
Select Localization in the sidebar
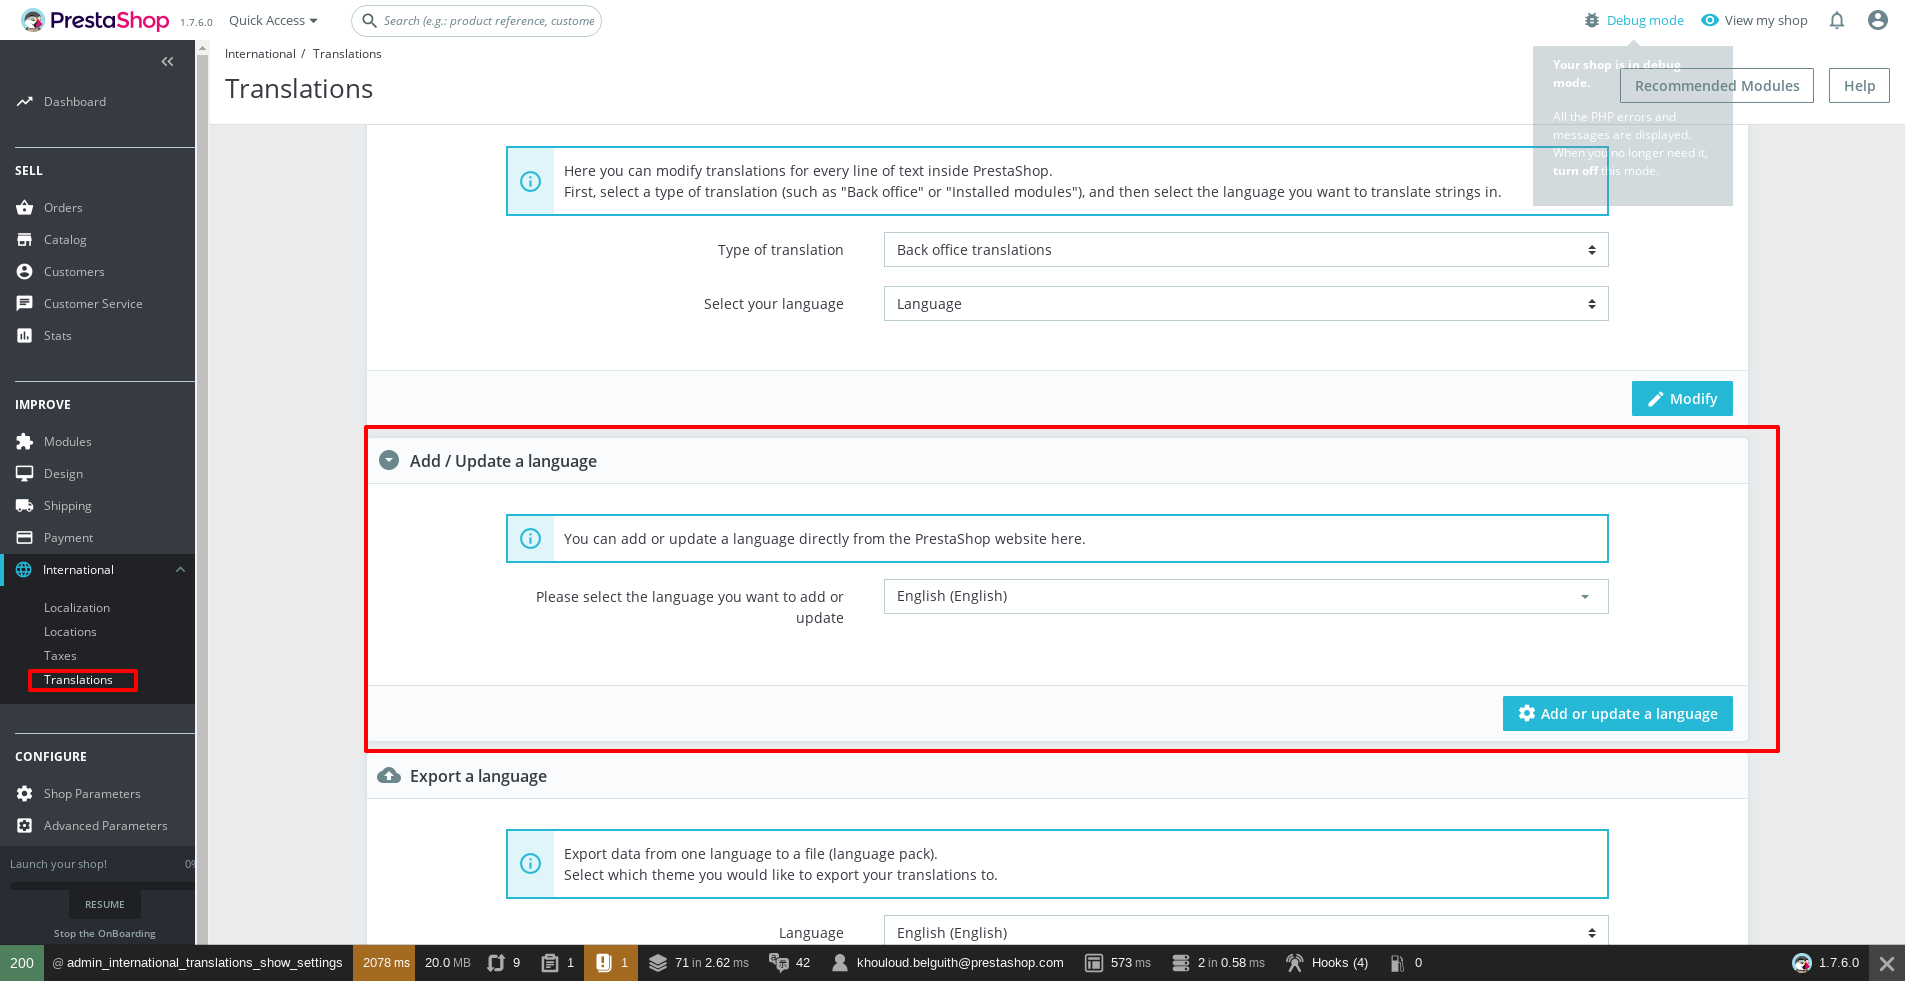click(x=76, y=607)
